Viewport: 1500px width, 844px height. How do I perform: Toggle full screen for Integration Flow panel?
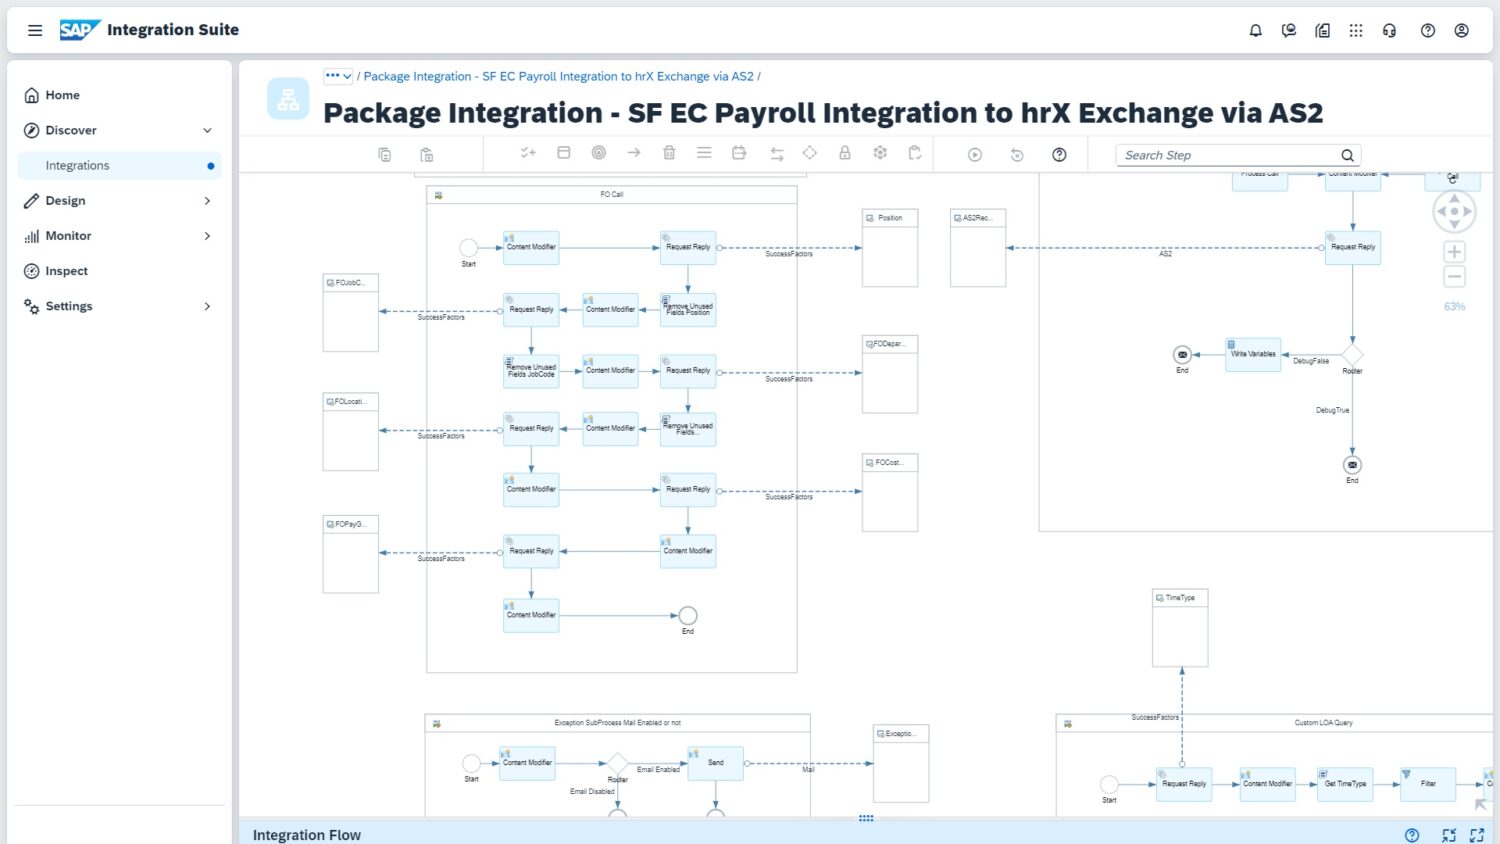click(x=1477, y=835)
